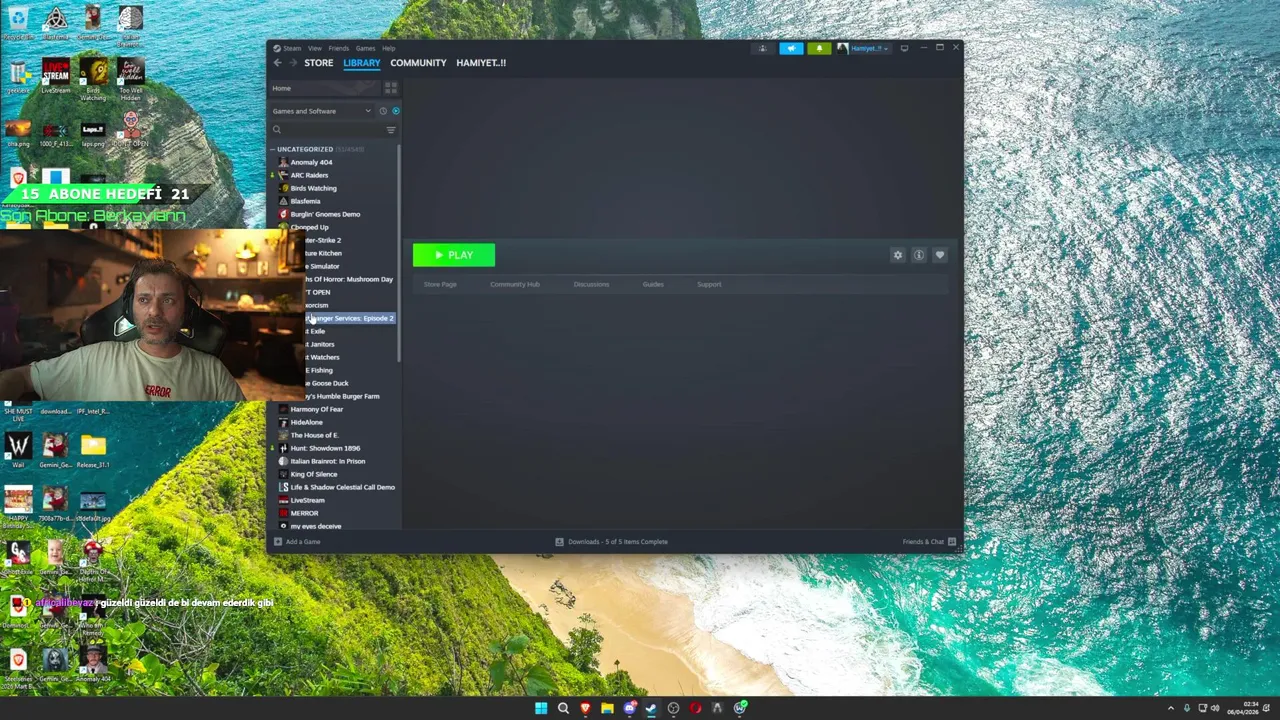Select Harmony Of Fear game

pyautogui.click(x=316, y=409)
